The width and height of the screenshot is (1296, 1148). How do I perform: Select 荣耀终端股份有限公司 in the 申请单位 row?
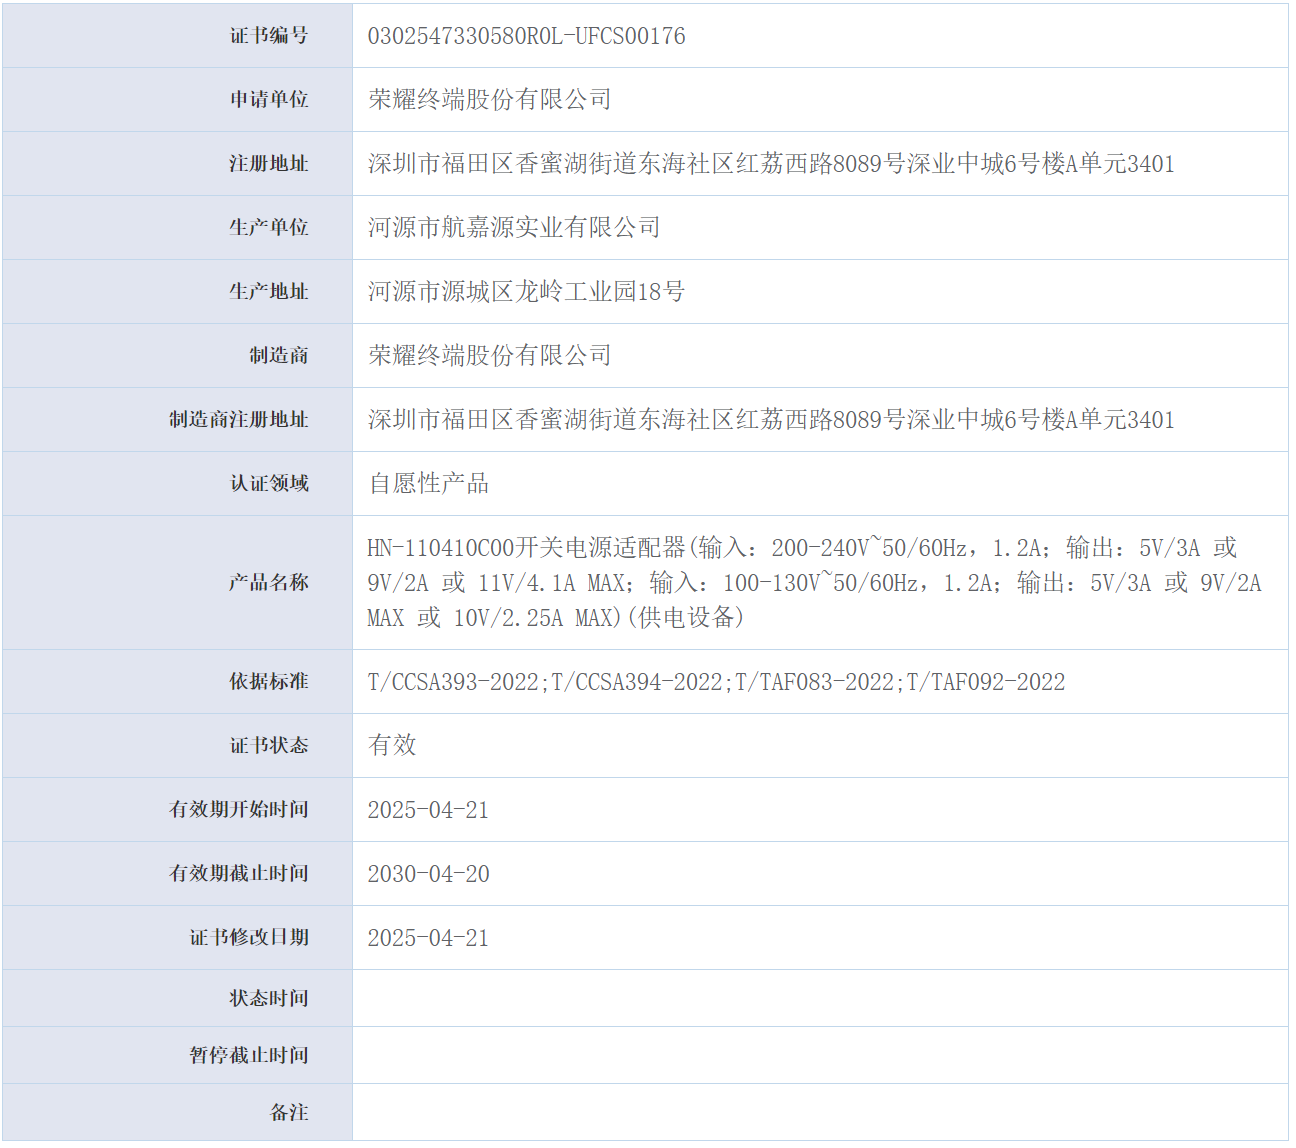tap(490, 100)
